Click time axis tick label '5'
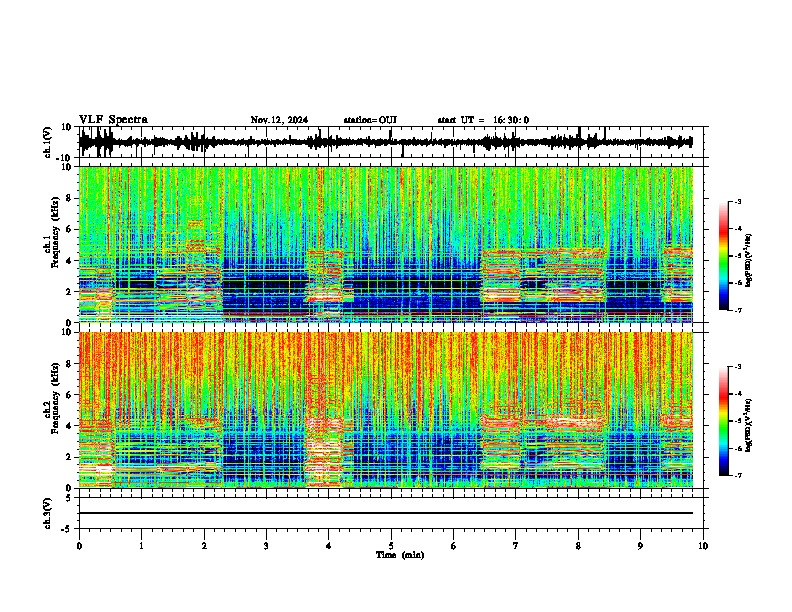 (391, 546)
